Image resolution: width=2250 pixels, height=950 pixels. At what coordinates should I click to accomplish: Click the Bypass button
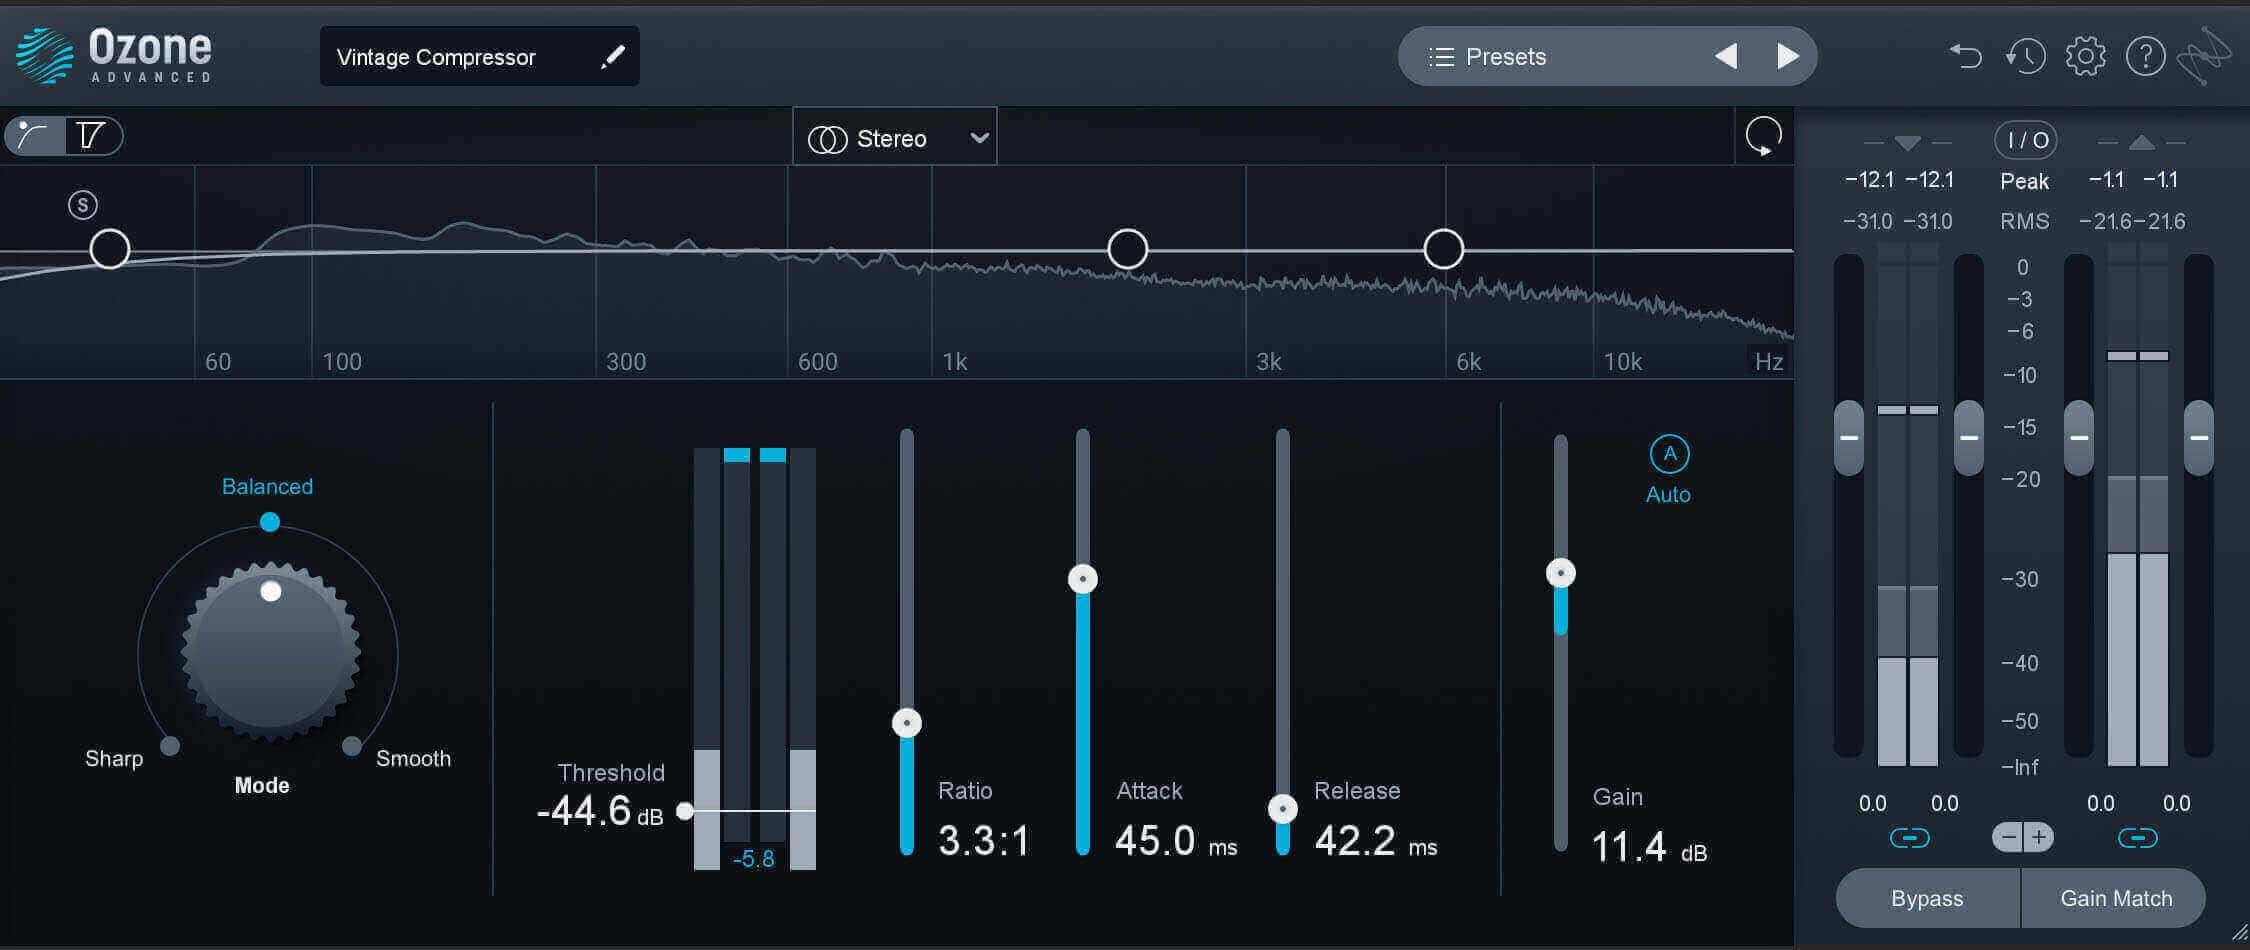1927,898
